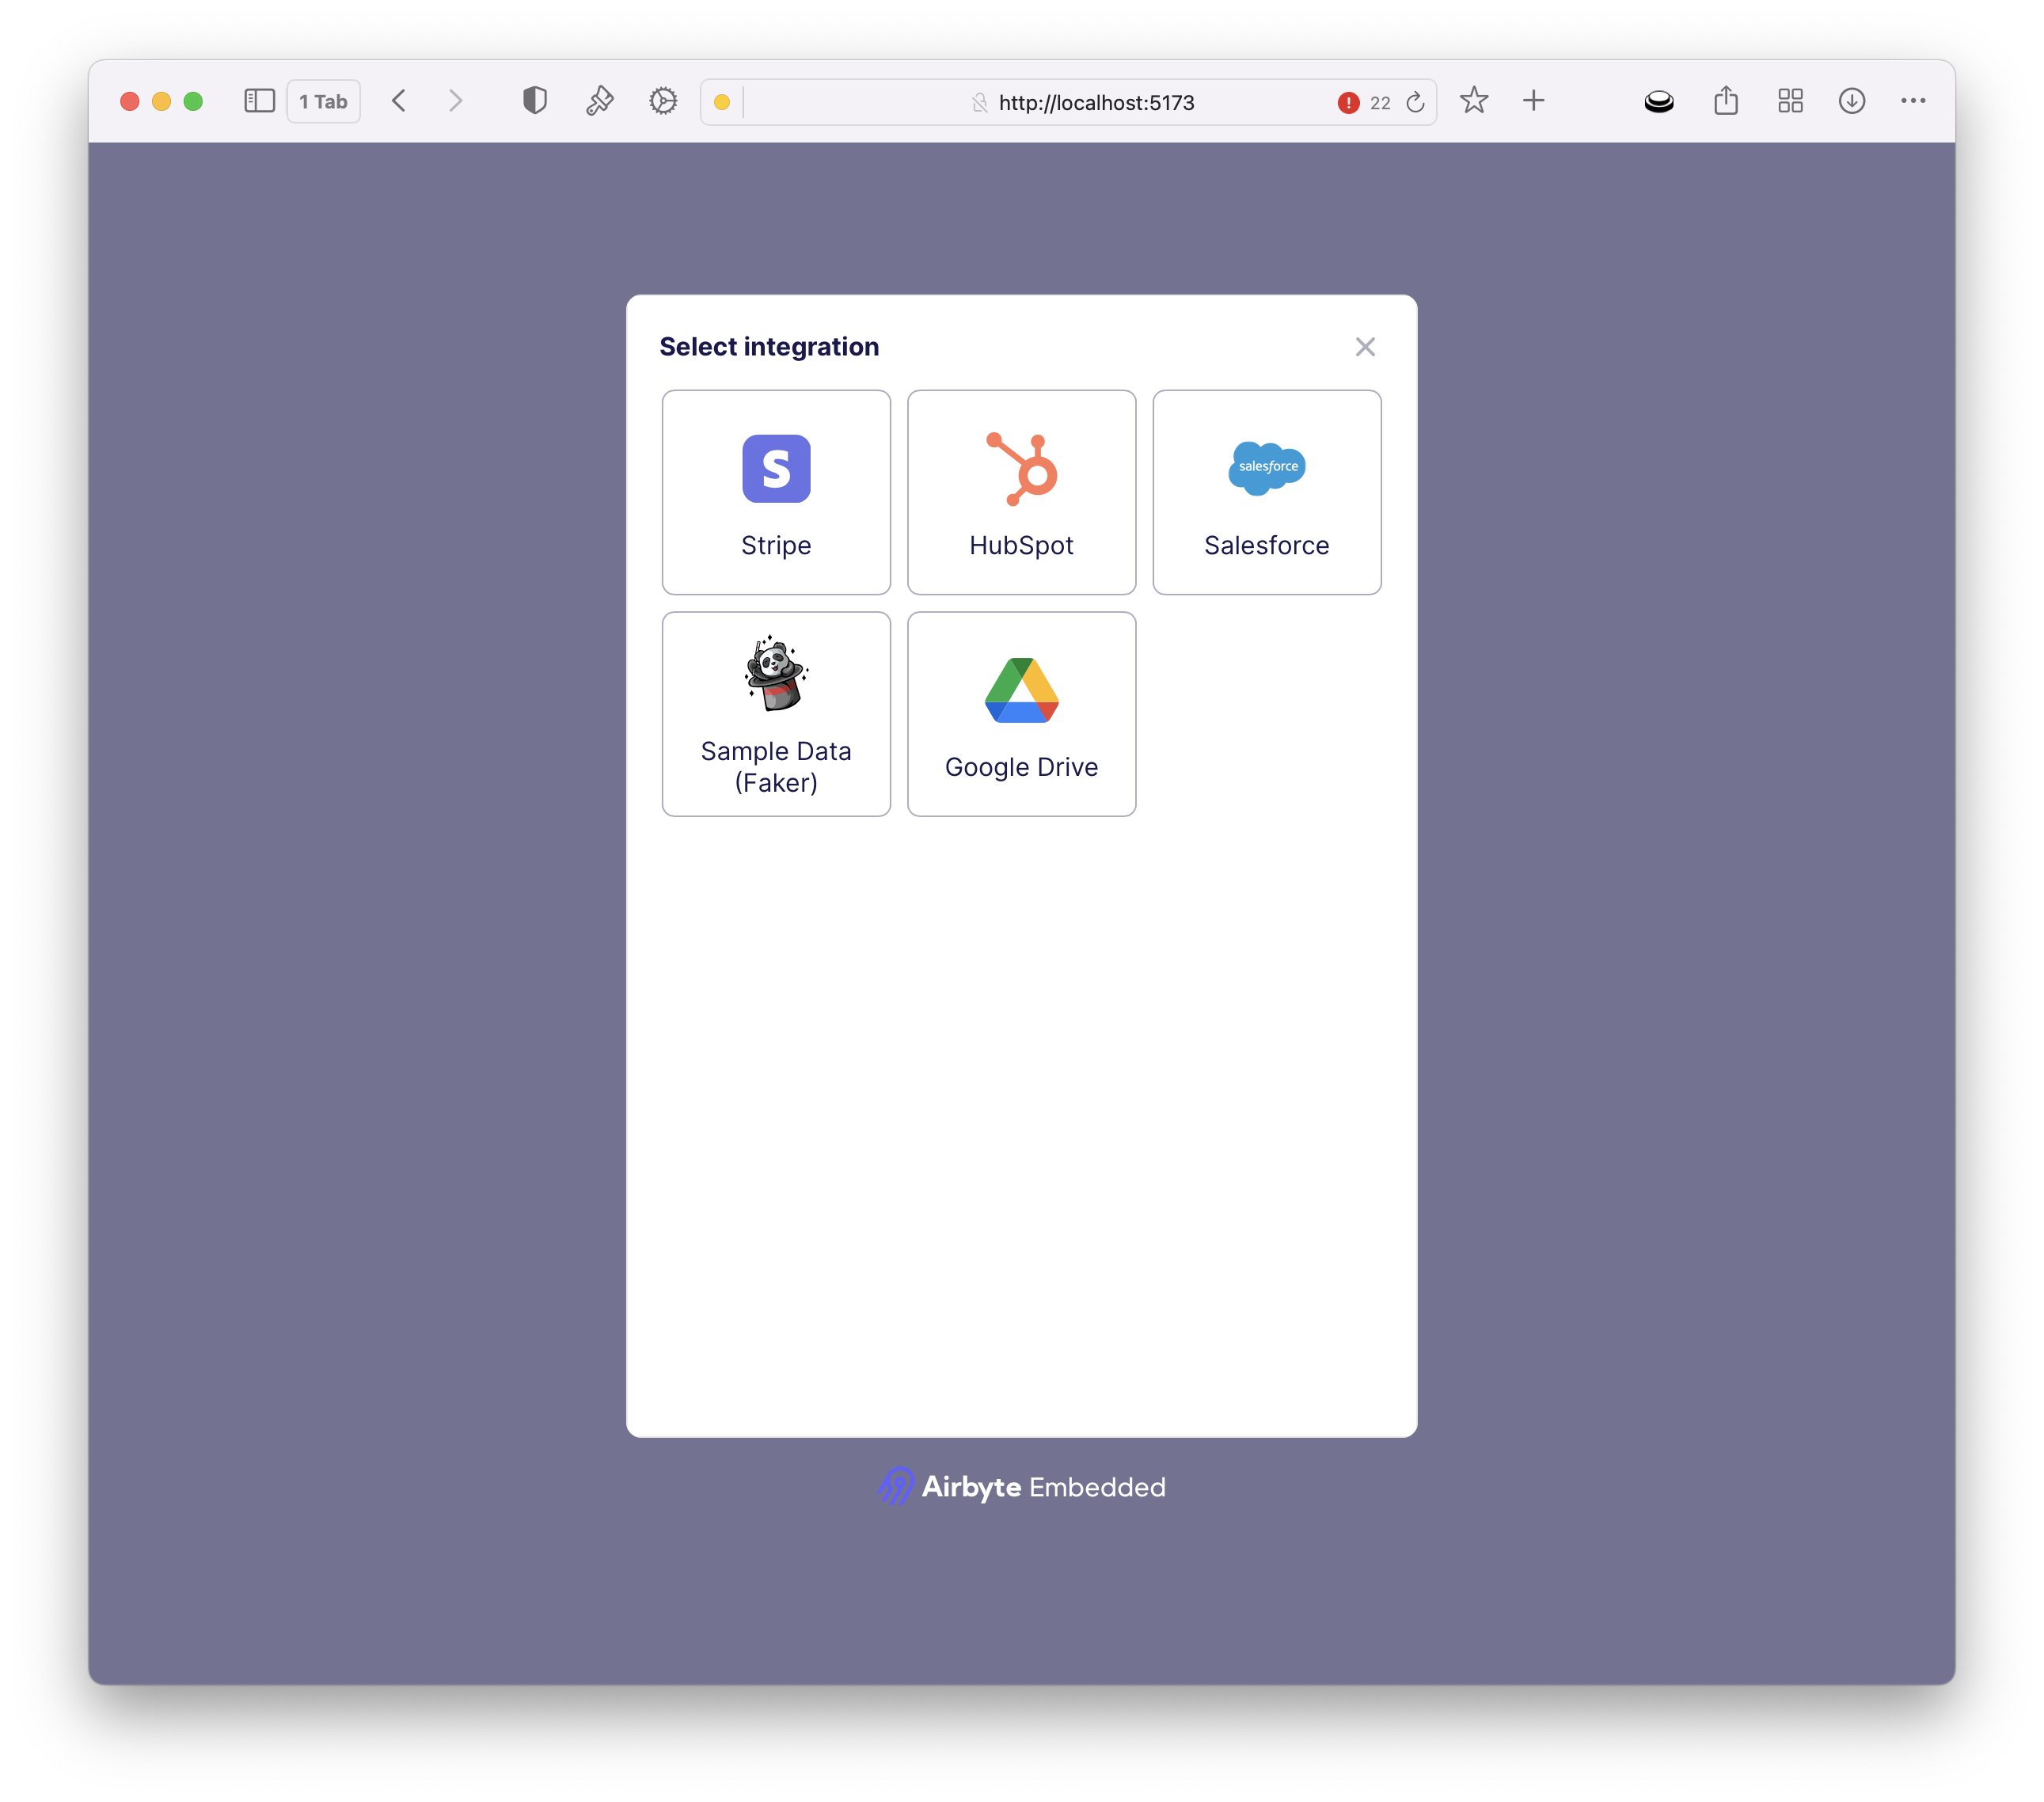
Task: Show the tab overview grid
Action: (1789, 101)
